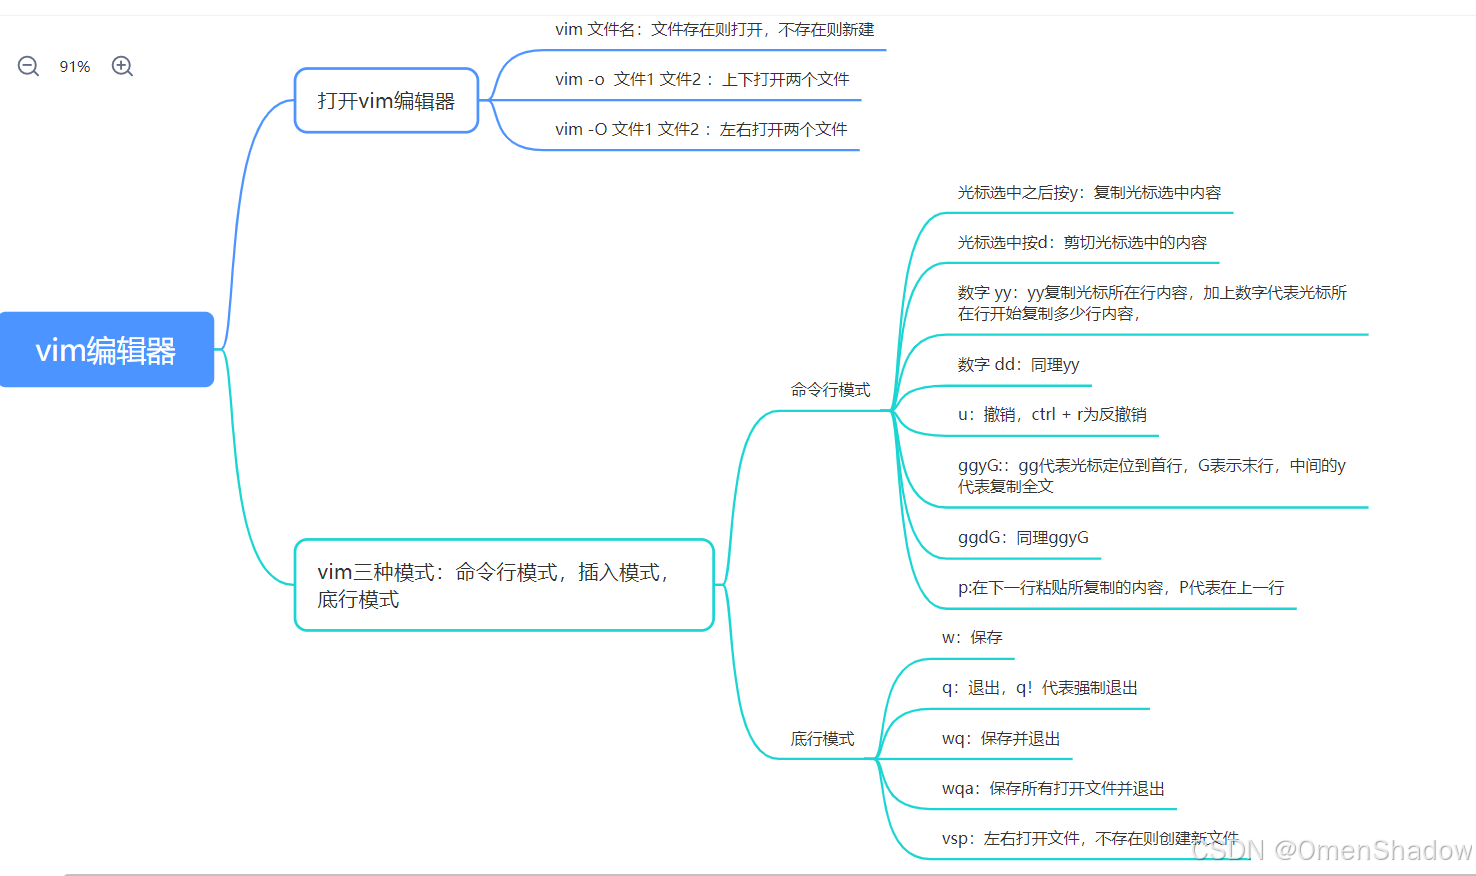Click 'p:在下一行粘贴所复制的内容' node
The width and height of the screenshot is (1476, 876).
coord(1121,588)
